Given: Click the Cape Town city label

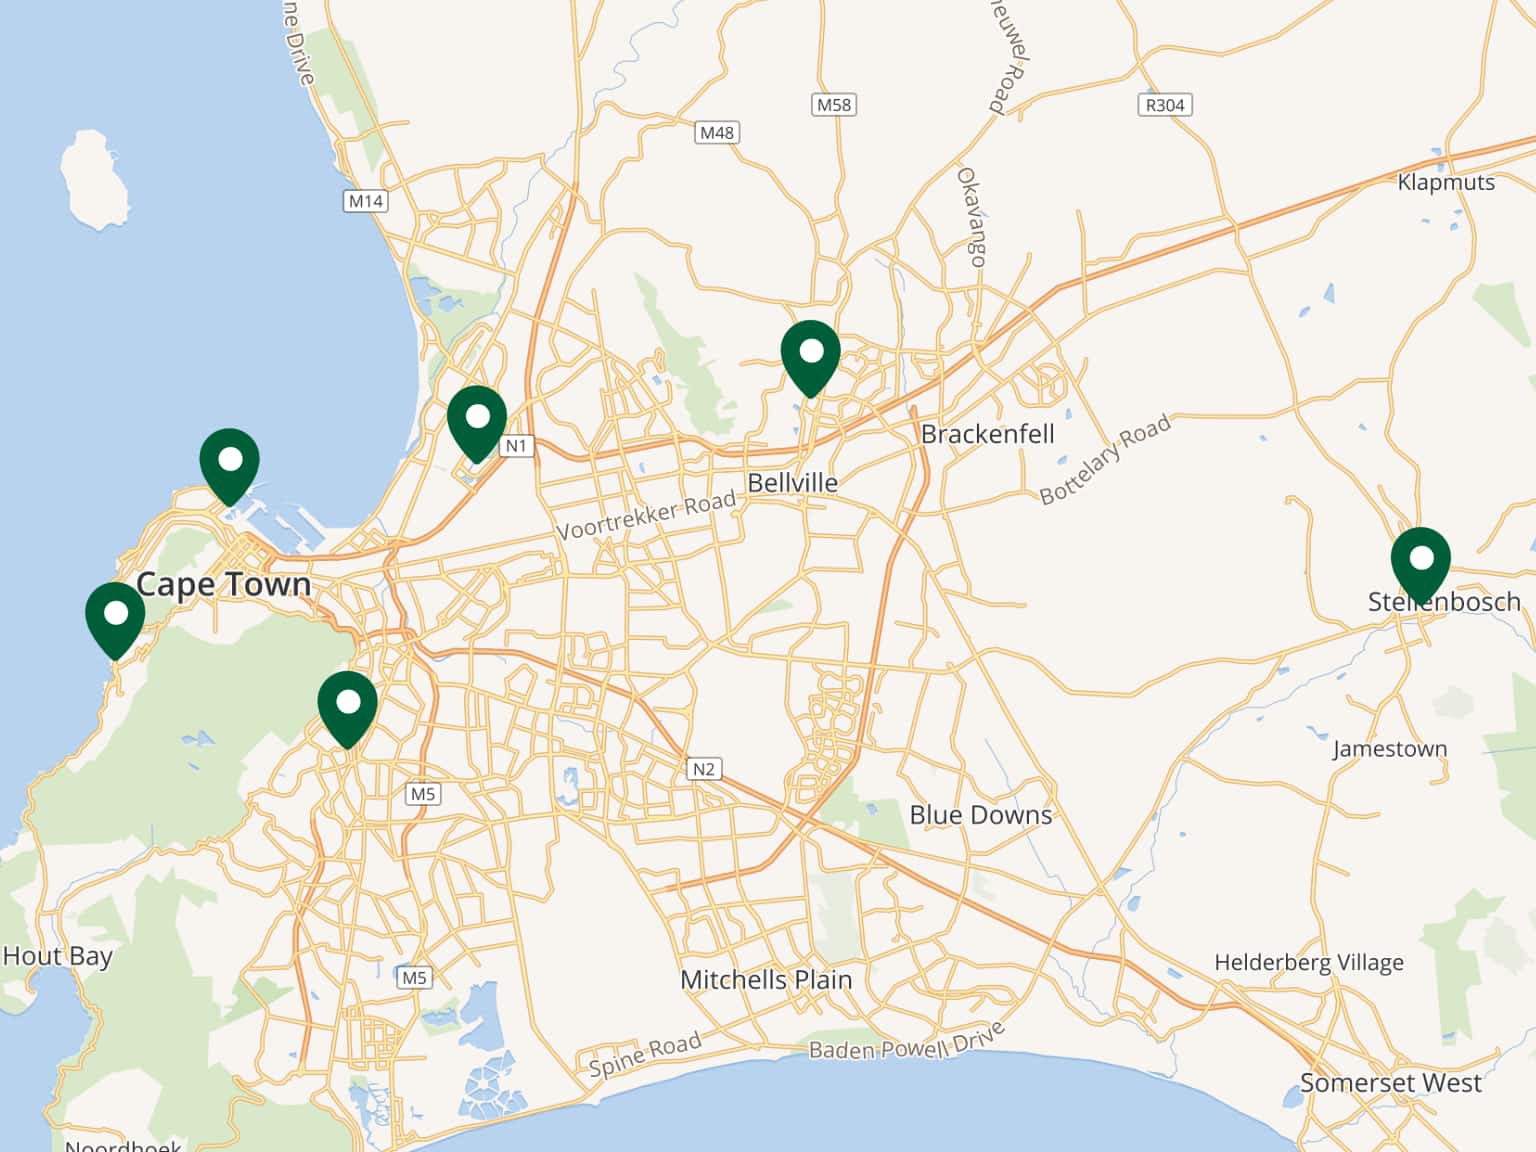Looking at the screenshot, I should coord(223,584).
